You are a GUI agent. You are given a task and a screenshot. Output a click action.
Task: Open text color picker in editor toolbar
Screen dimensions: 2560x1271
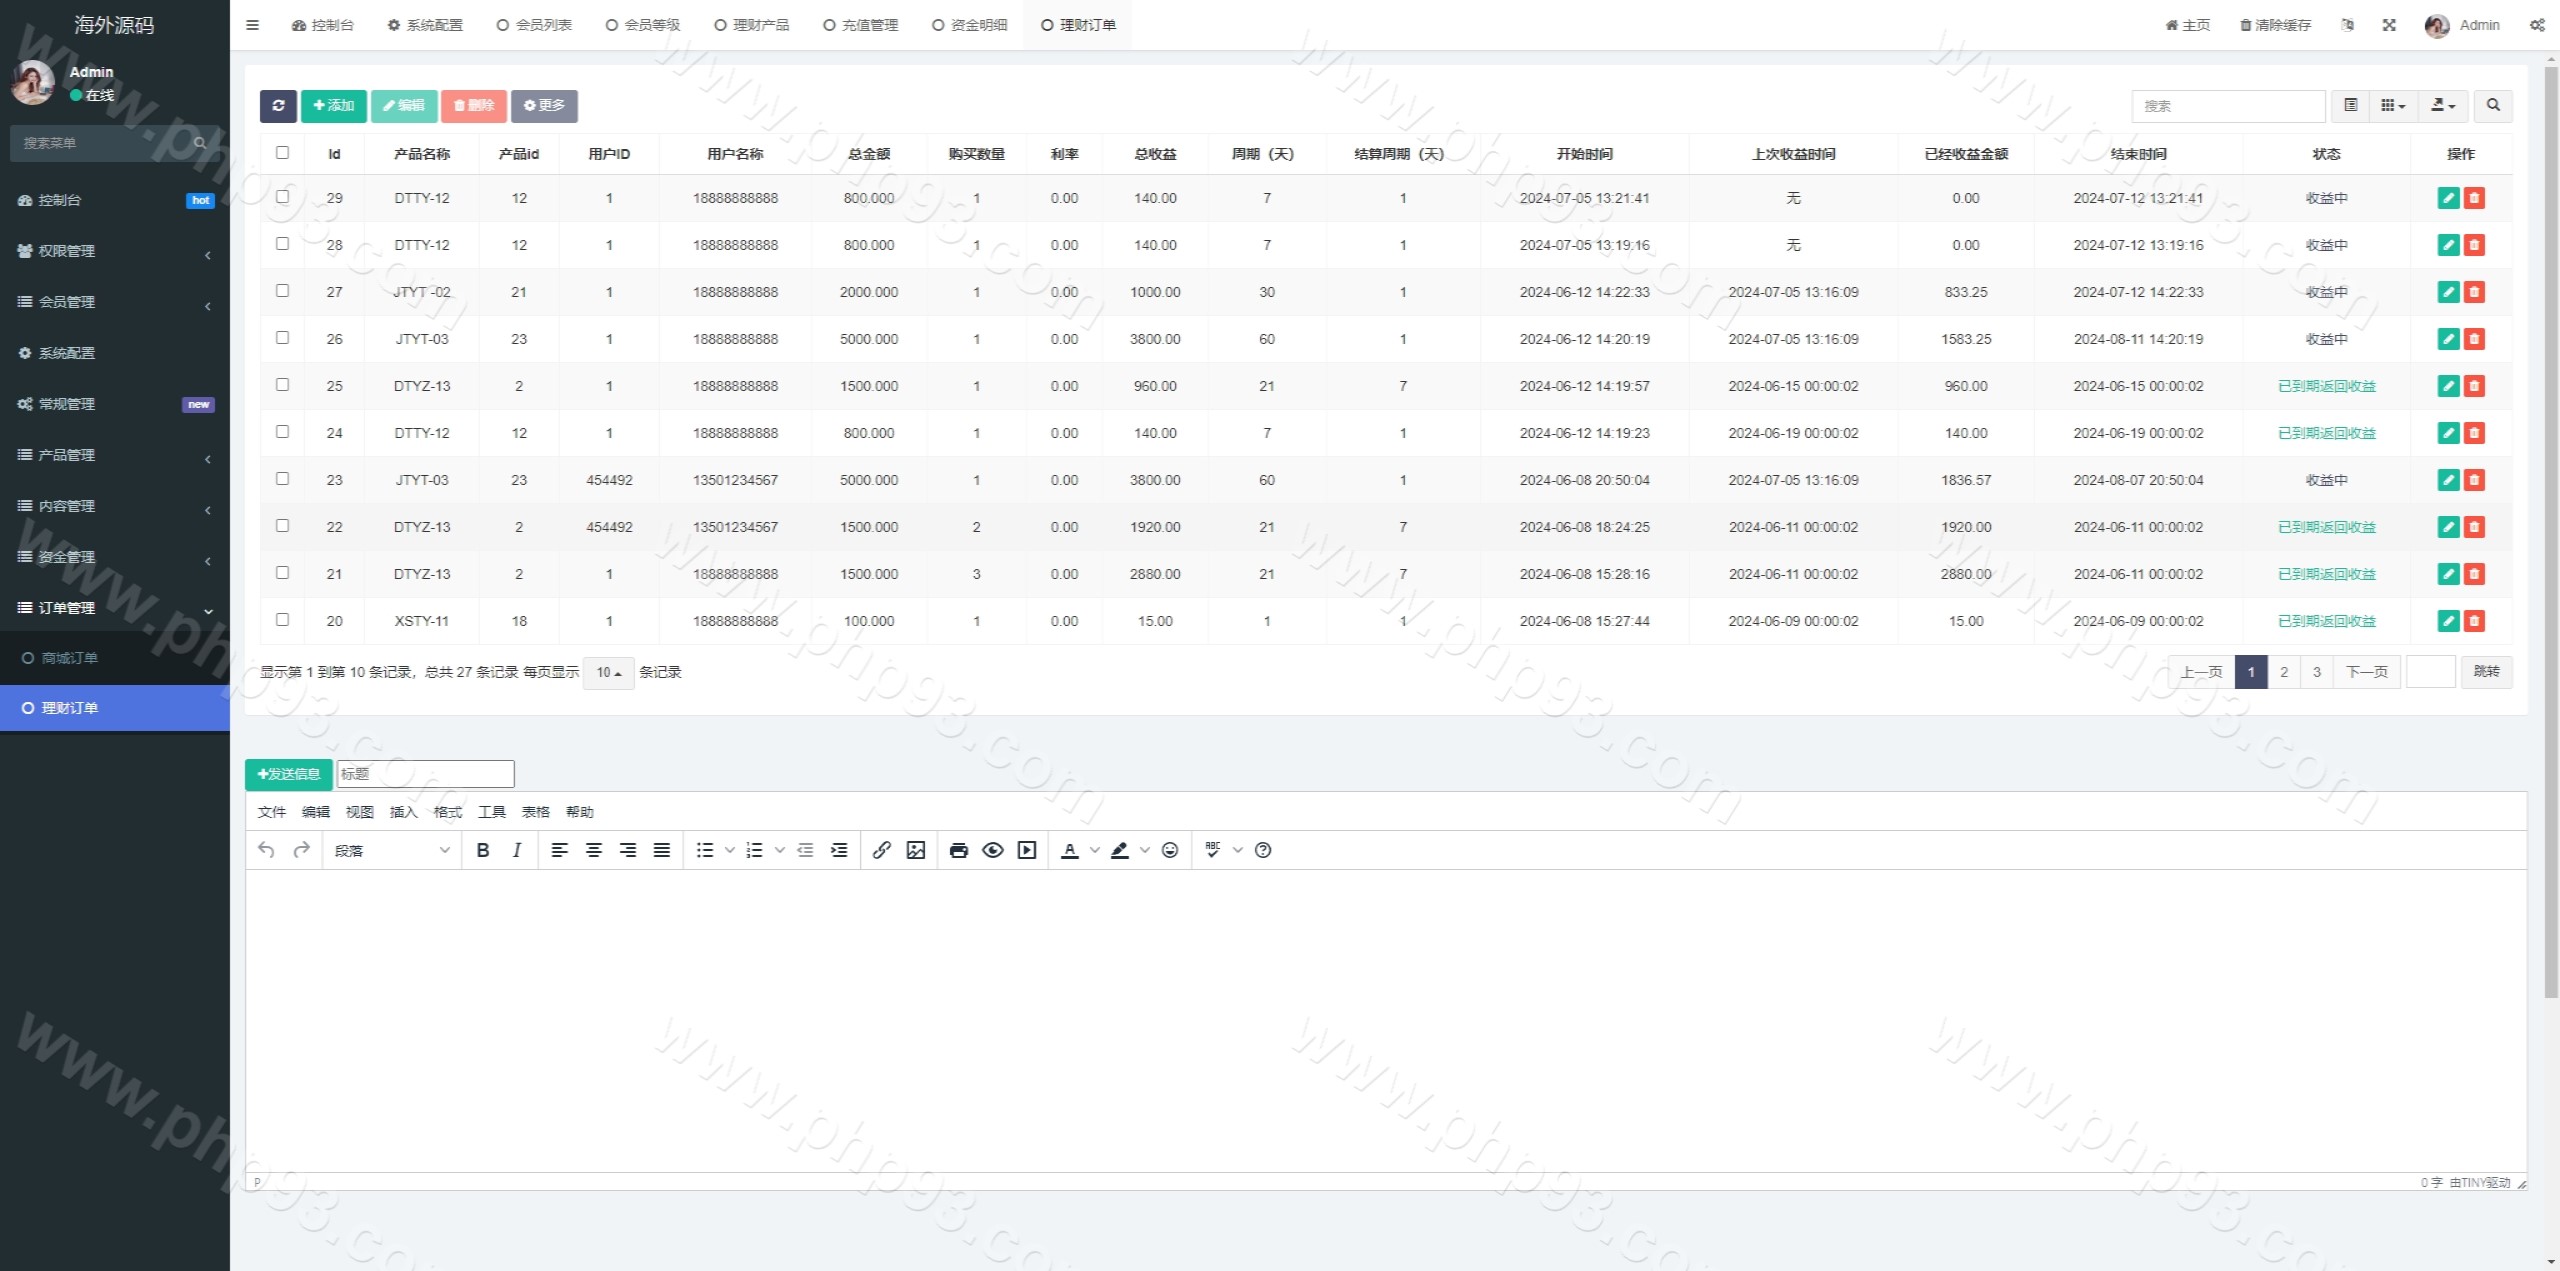pyautogui.click(x=1094, y=850)
